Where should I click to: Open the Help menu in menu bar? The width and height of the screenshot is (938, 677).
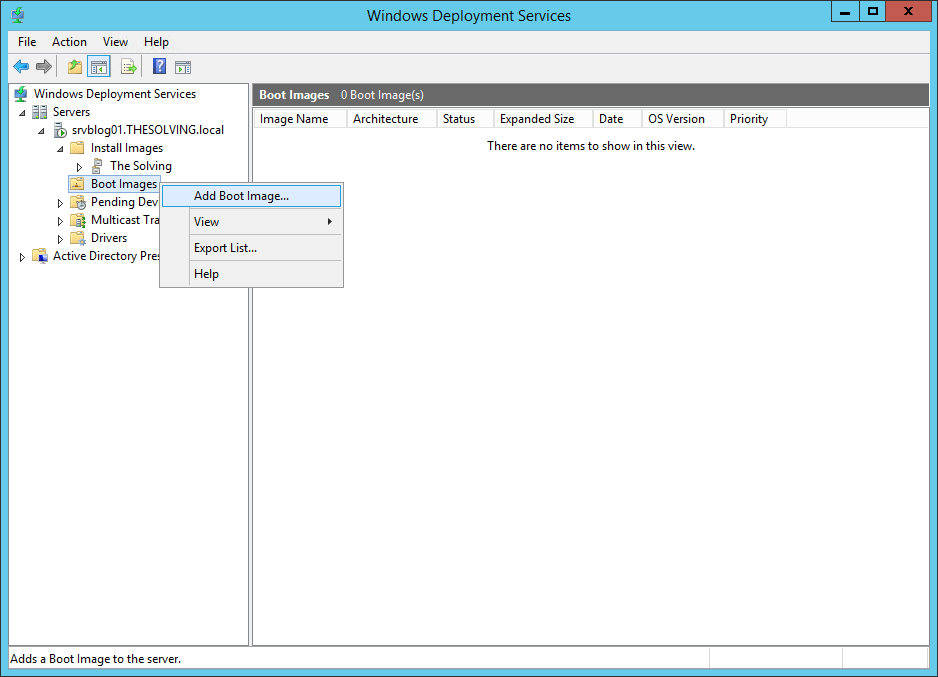(x=156, y=42)
